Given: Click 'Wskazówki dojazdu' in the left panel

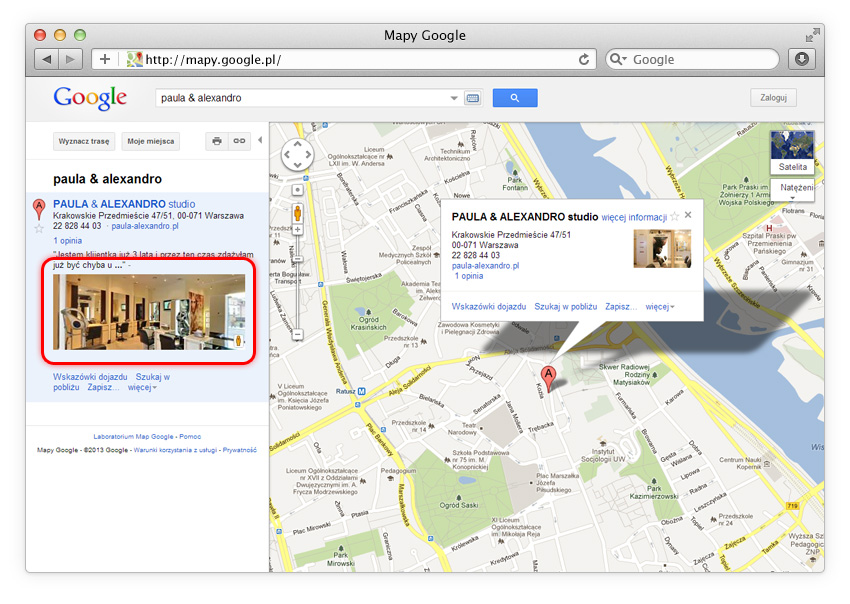Looking at the screenshot, I should tap(90, 376).
